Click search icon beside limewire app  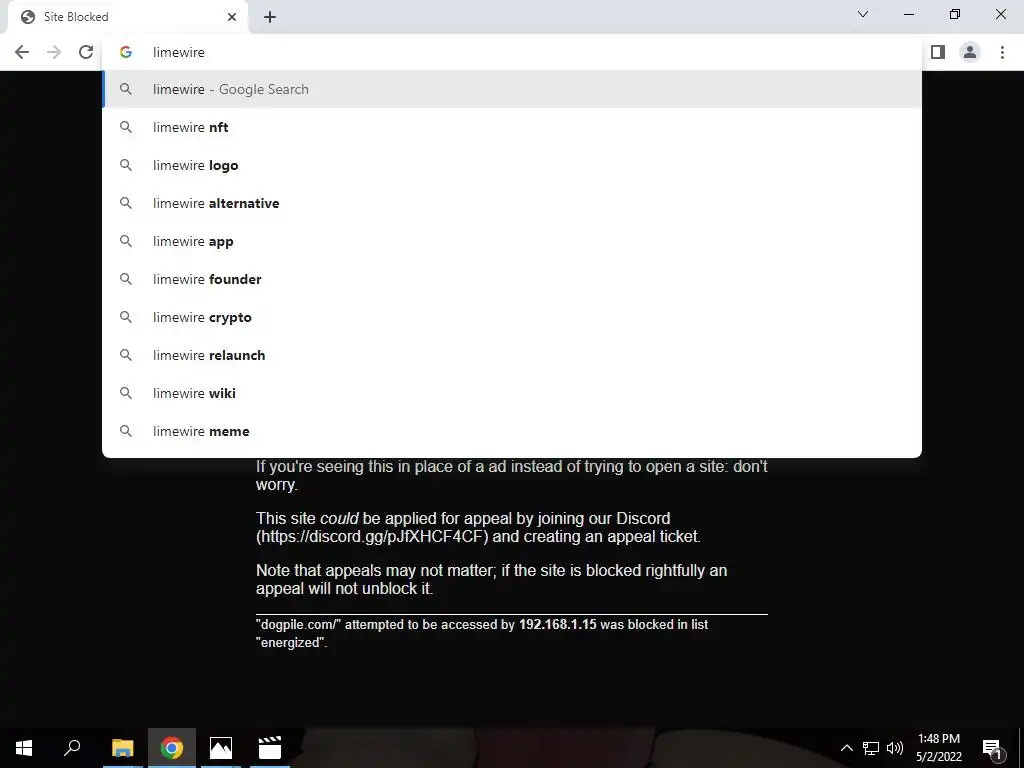(126, 241)
